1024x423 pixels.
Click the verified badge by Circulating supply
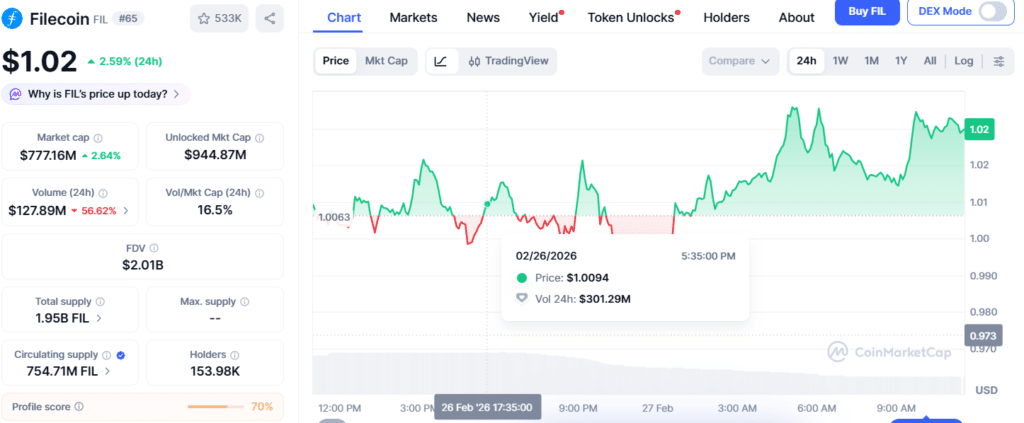click(x=120, y=355)
